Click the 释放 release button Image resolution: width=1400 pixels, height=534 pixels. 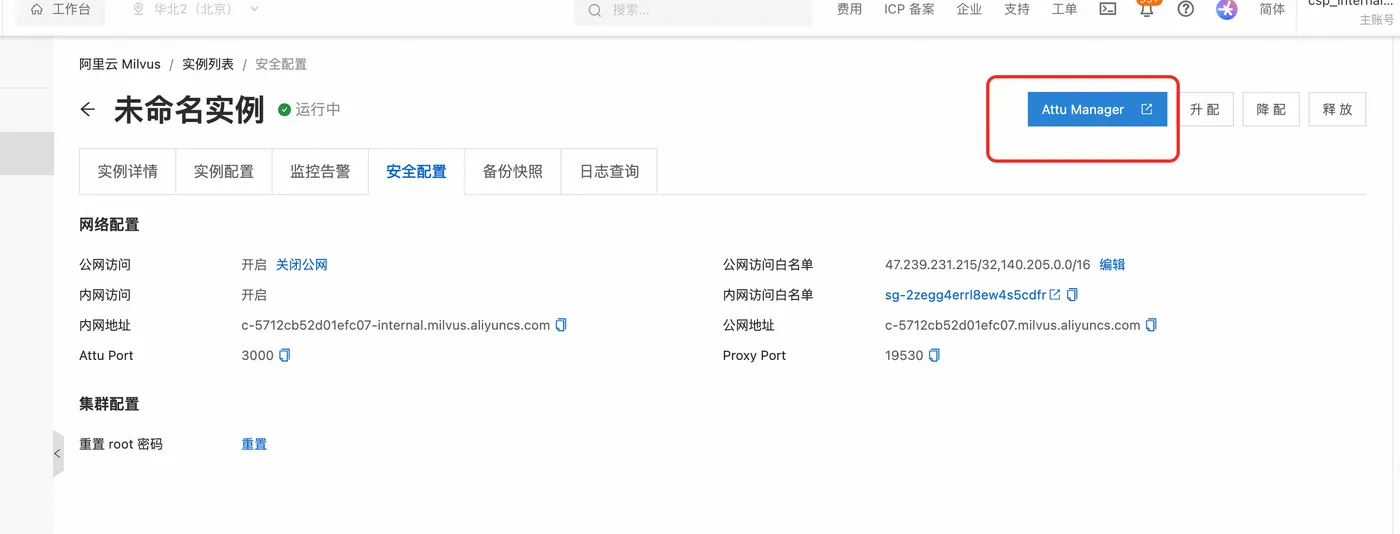tap(1337, 109)
